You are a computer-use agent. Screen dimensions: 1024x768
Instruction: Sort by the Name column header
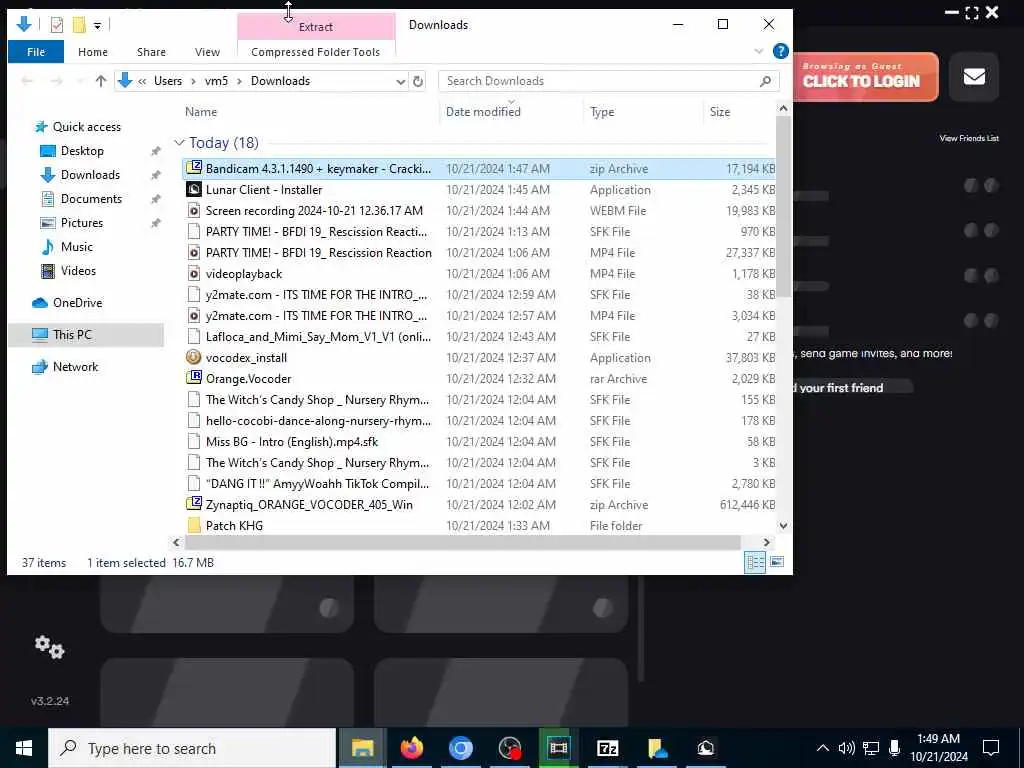point(200,112)
